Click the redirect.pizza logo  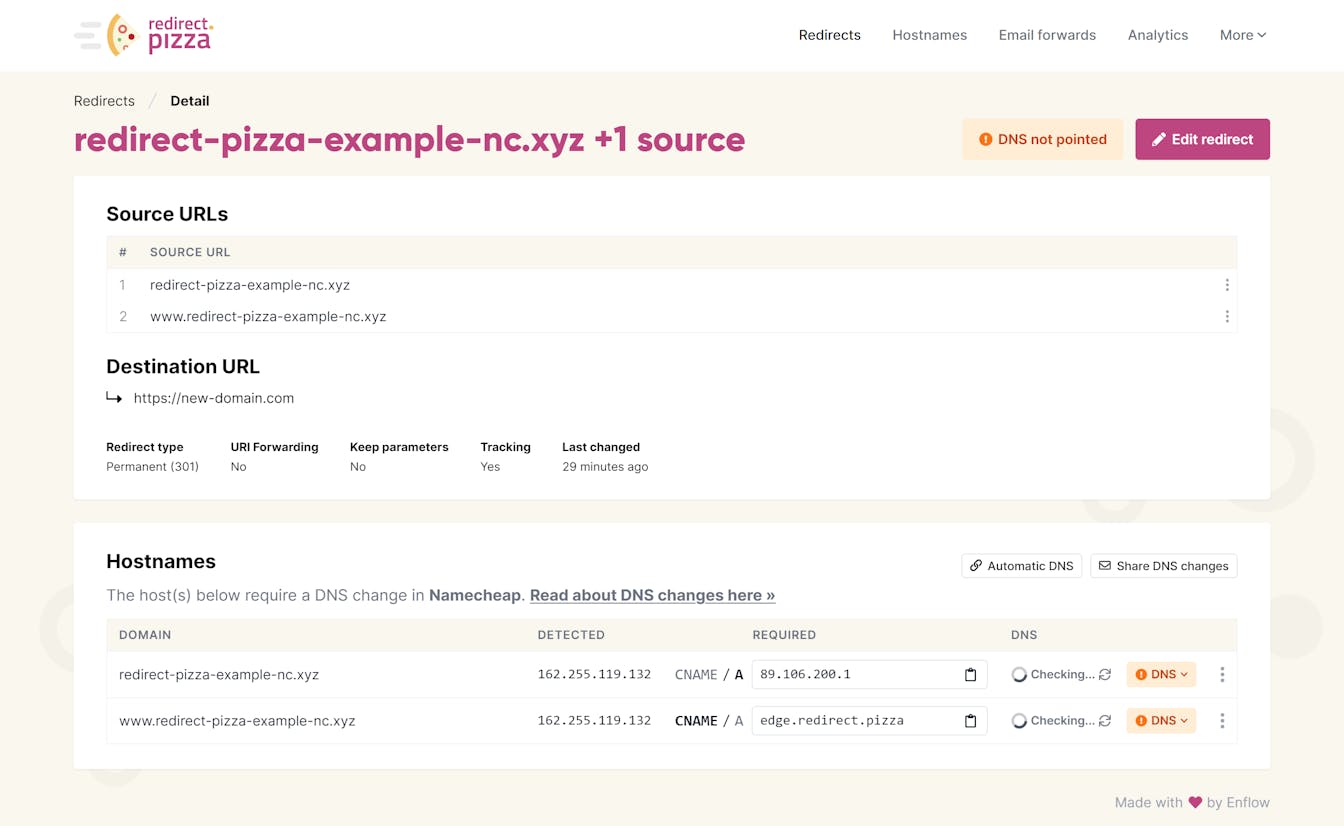coord(145,35)
